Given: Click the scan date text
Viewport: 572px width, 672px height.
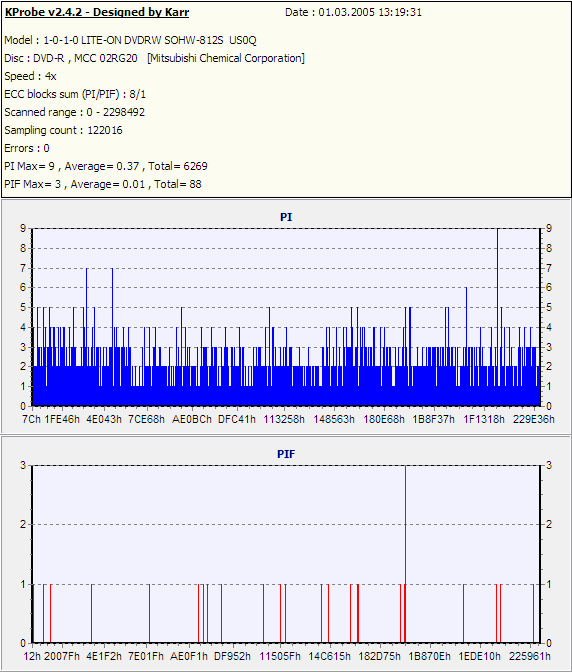Looking at the screenshot, I should pyautogui.click(x=353, y=12).
